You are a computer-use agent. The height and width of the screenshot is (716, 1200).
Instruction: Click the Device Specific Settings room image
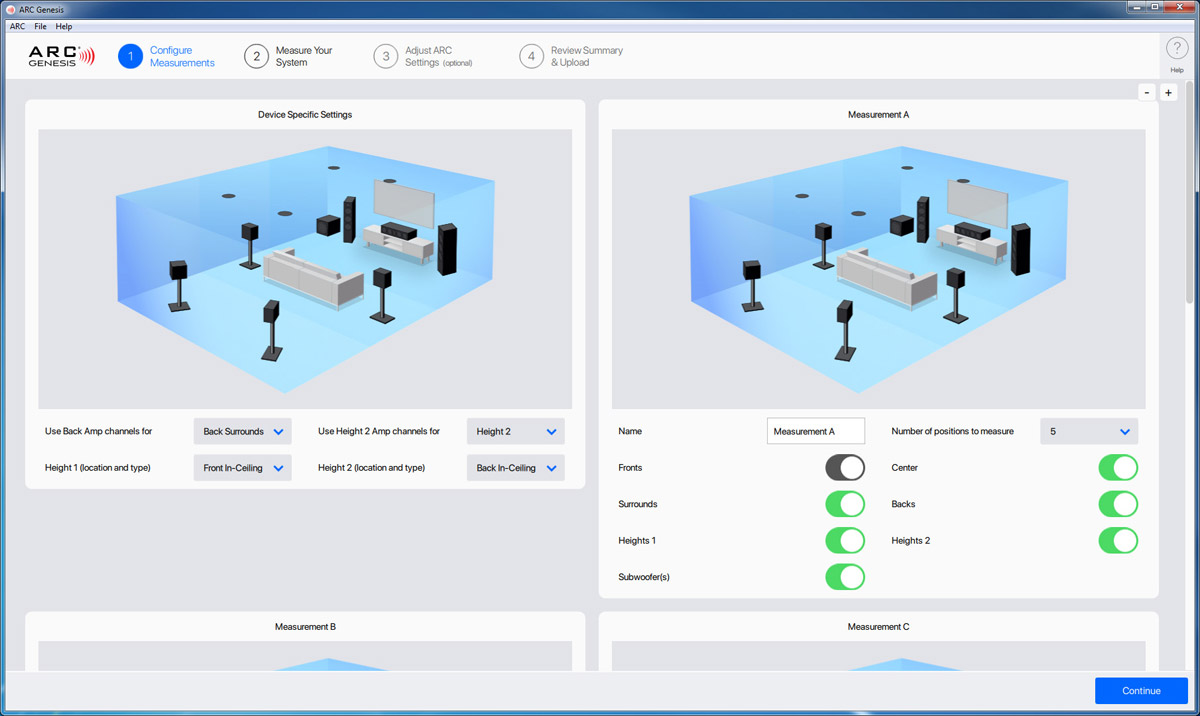(305, 269)
